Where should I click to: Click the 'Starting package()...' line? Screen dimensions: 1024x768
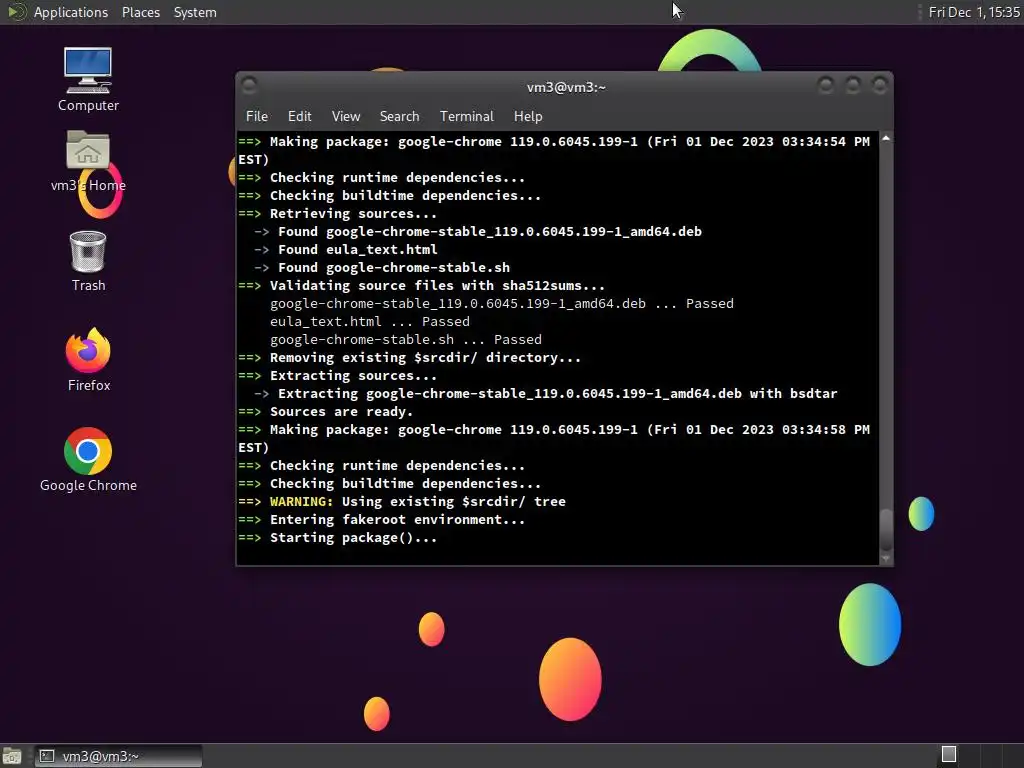[338, 538]
